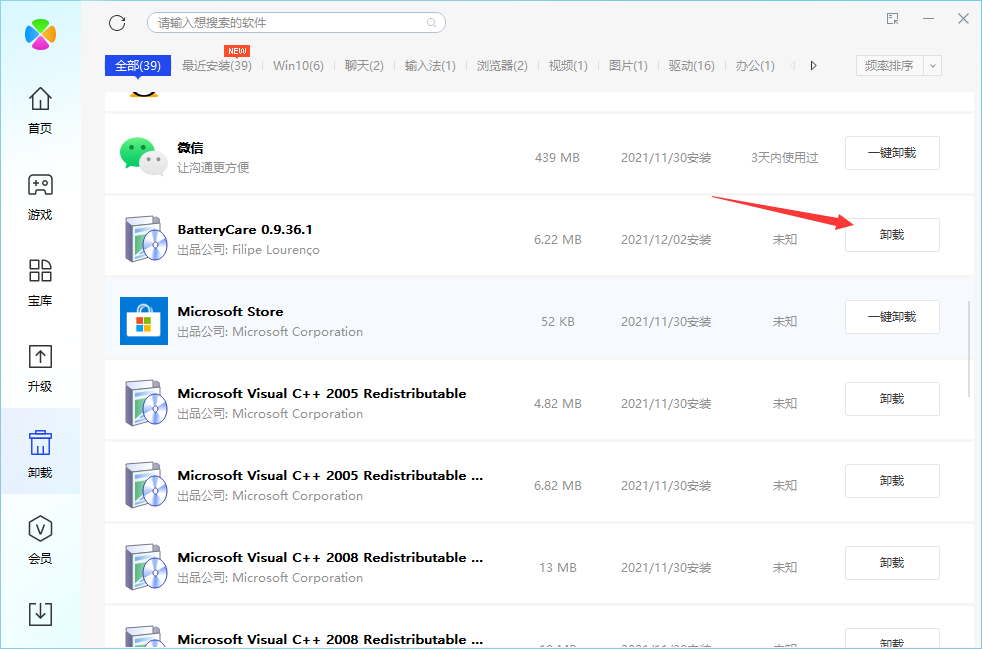Click the 3天内使用过 usage text
982x649 pixels.
pyautogui.click(x=785, y=158)
